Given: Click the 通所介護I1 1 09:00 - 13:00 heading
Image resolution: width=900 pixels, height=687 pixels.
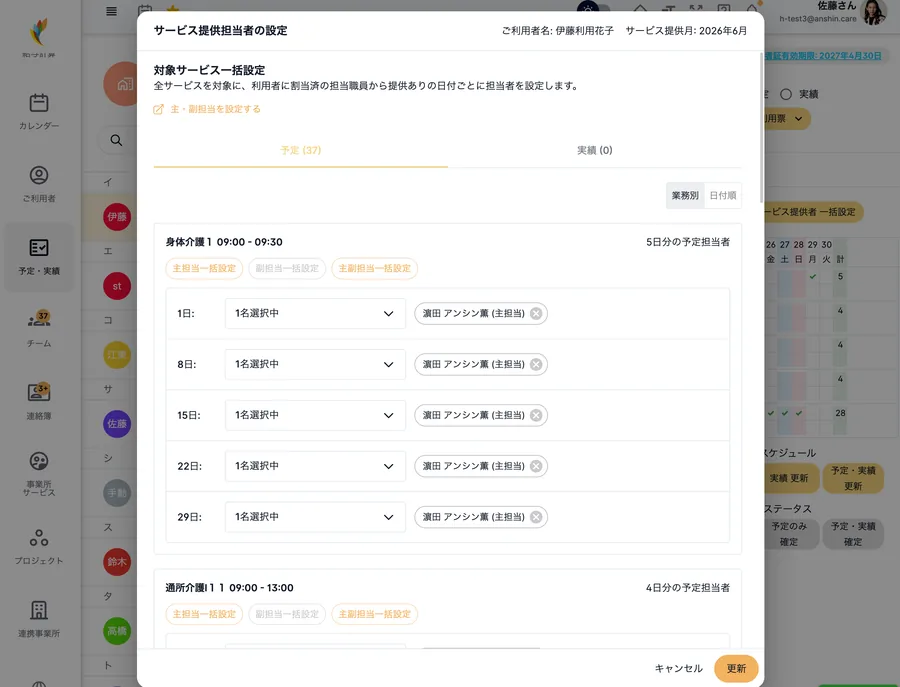Looking at the screenshot, I should click(230, 588).
